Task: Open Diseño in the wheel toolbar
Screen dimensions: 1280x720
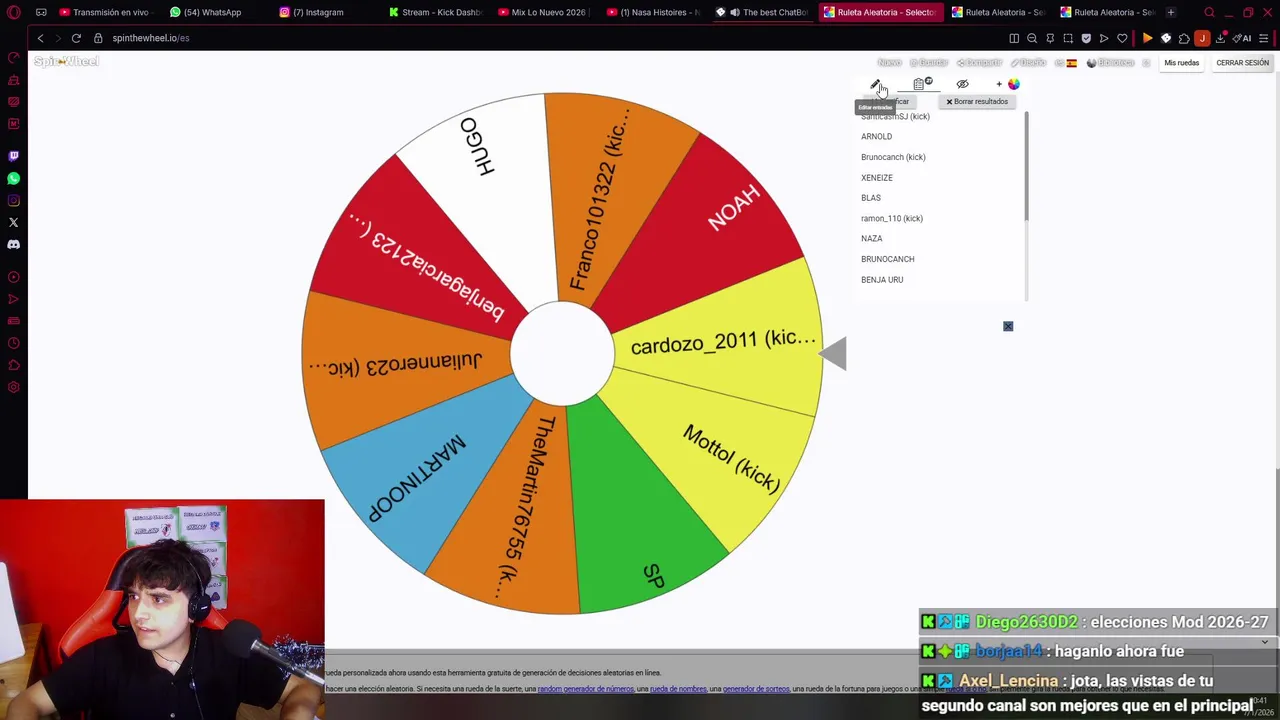Action: pos(1029,63)
